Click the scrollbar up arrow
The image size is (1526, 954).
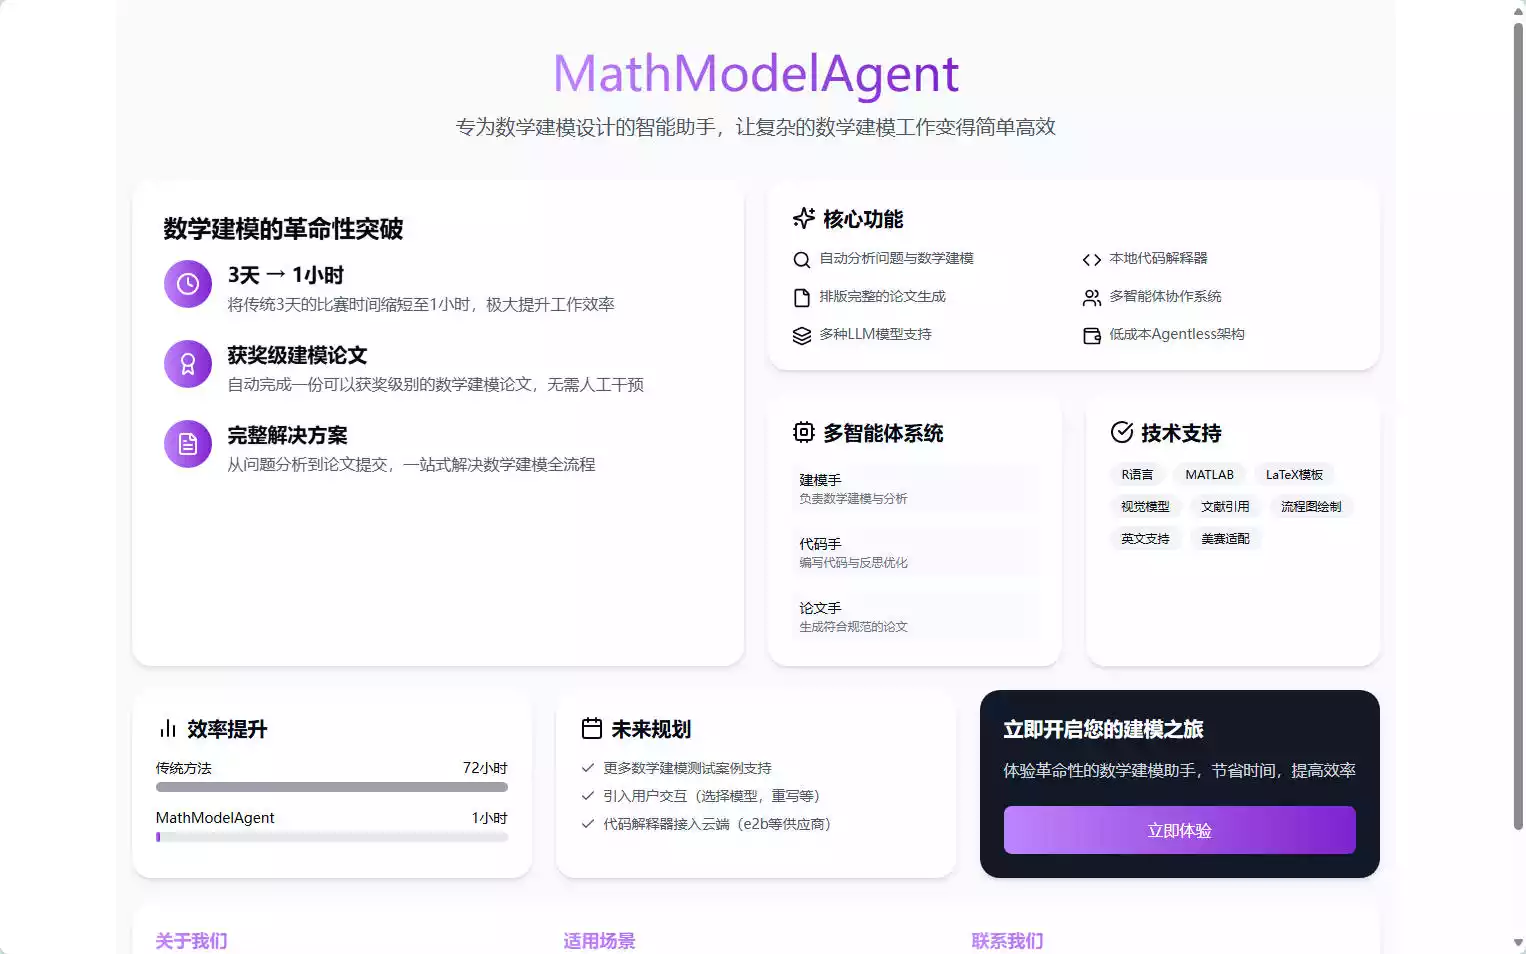pos(1518,10)
